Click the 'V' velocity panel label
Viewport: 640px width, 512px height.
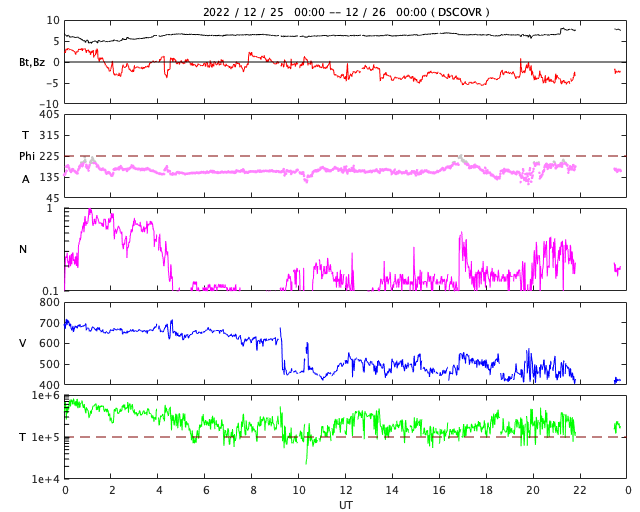click(23, 343)
